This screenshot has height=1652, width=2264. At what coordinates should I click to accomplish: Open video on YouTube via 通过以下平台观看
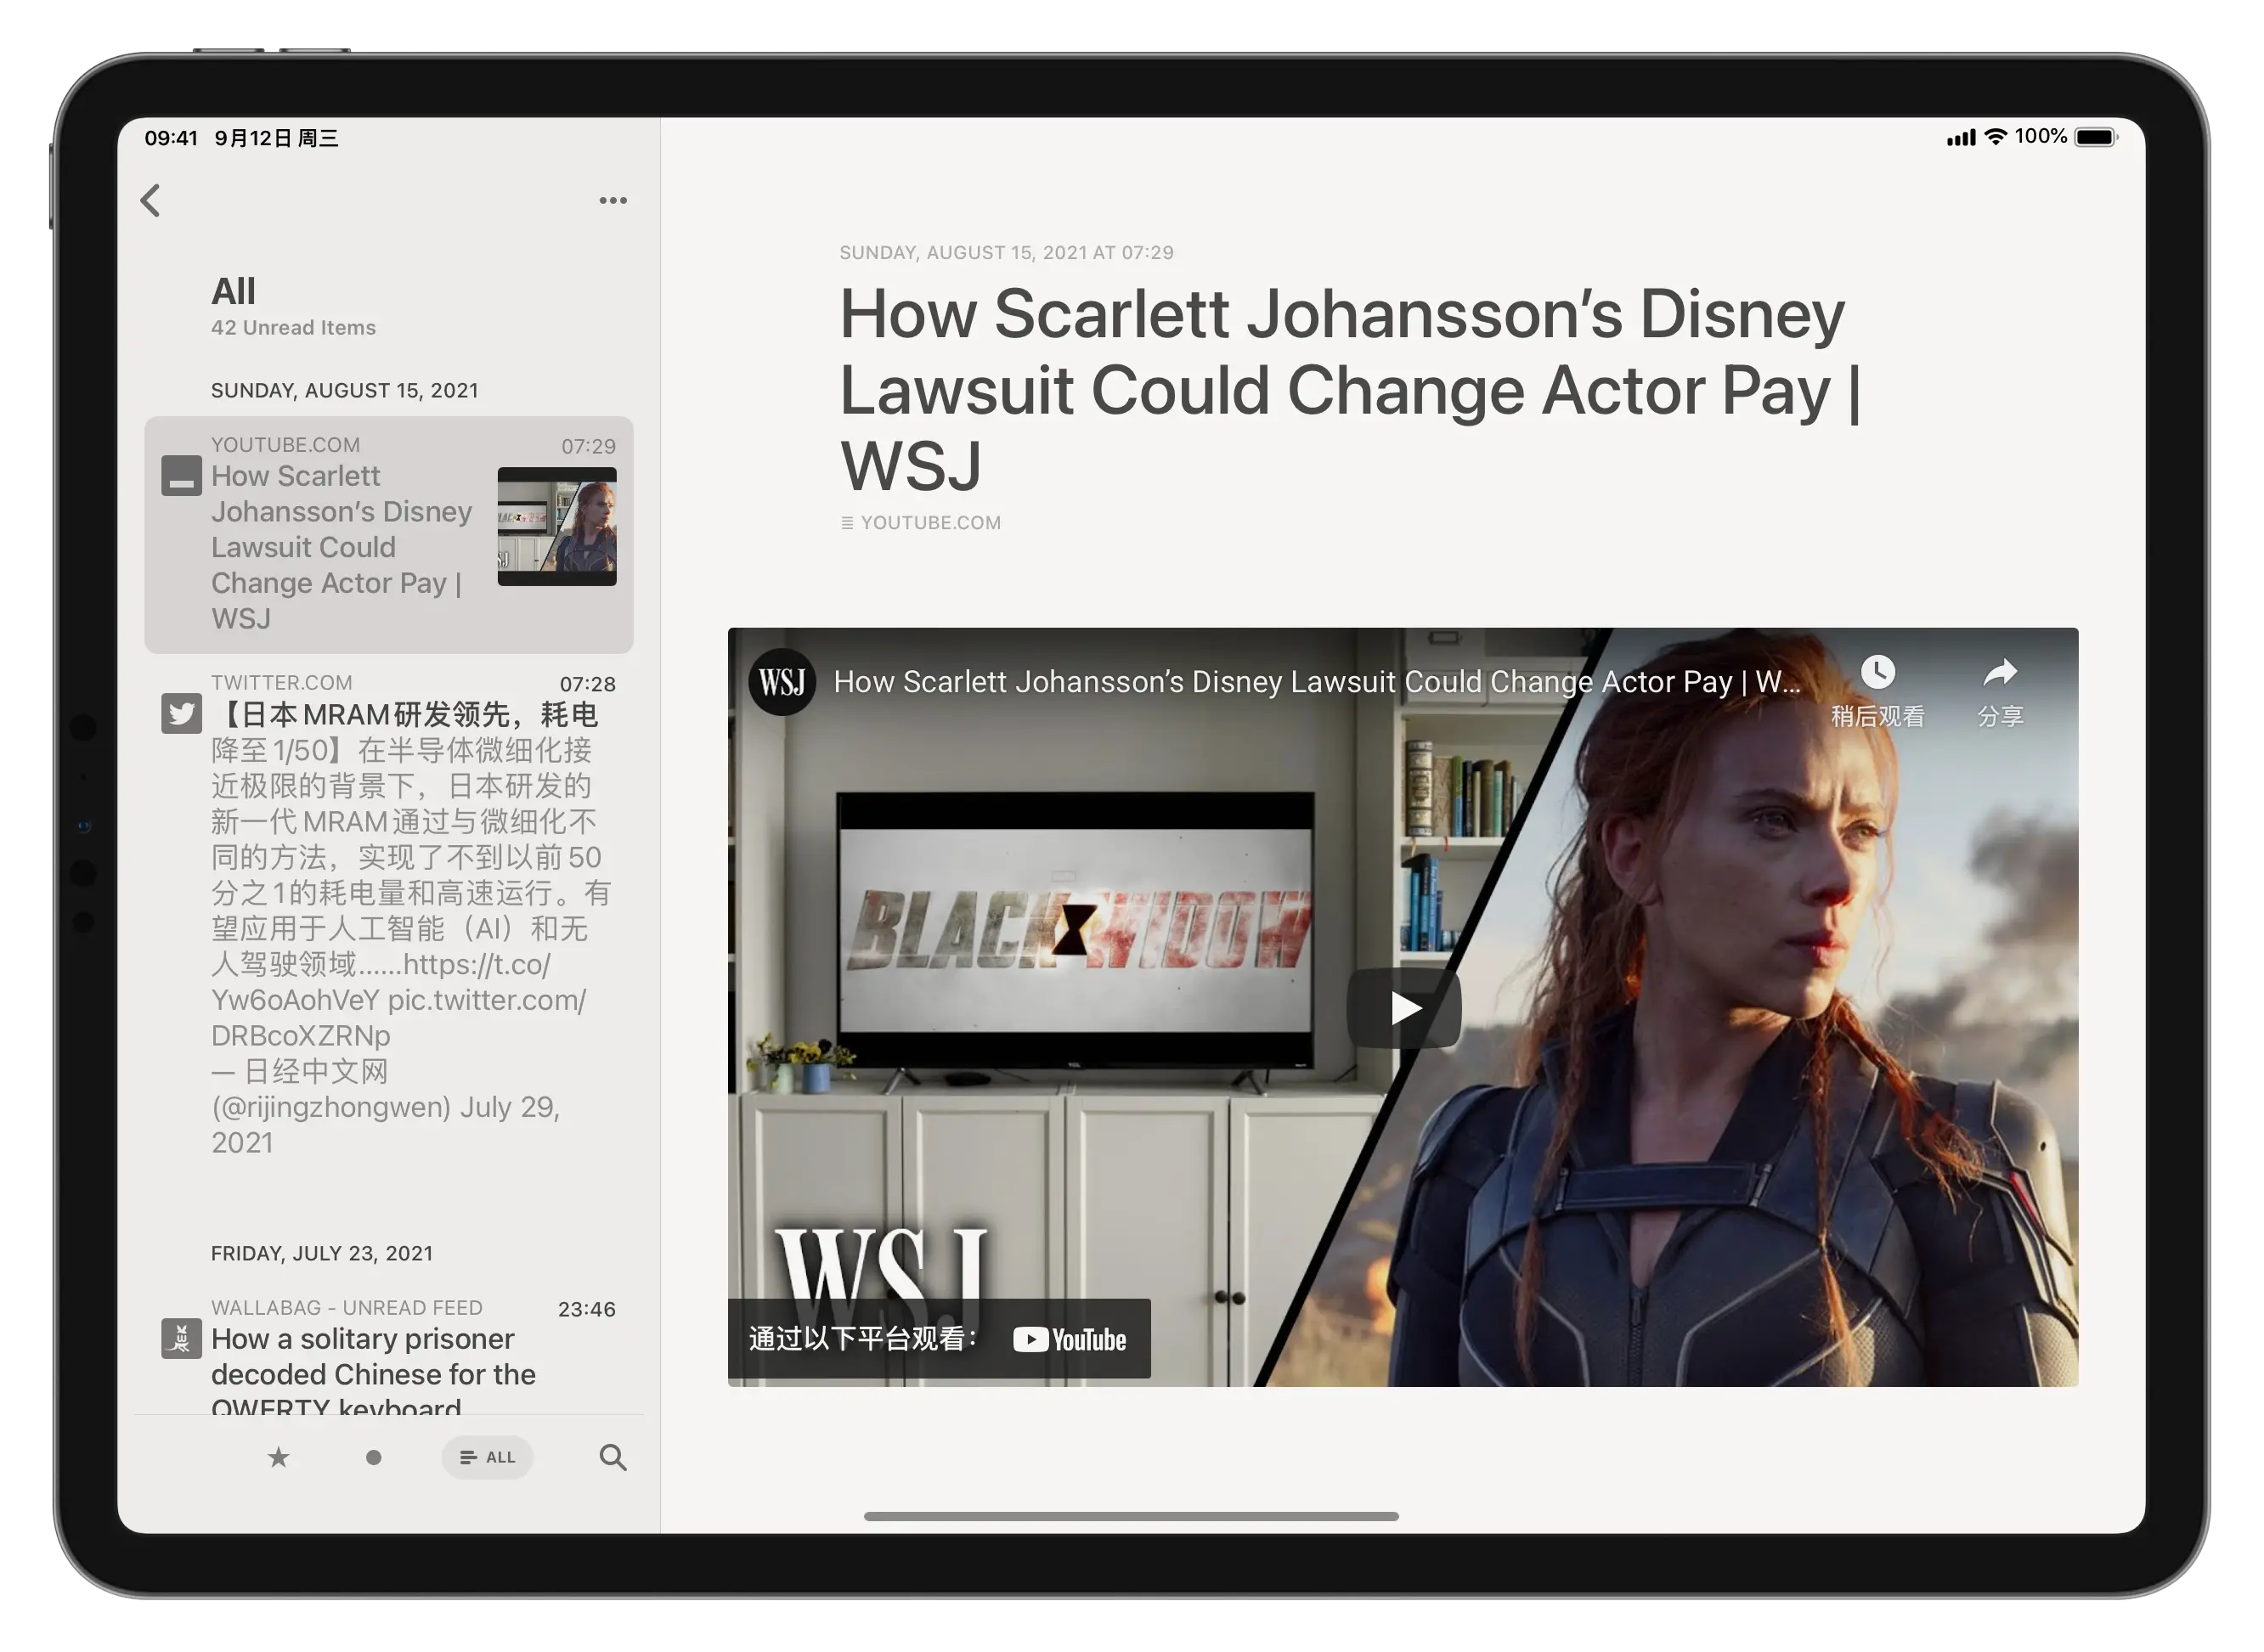tap(939, 1338)
